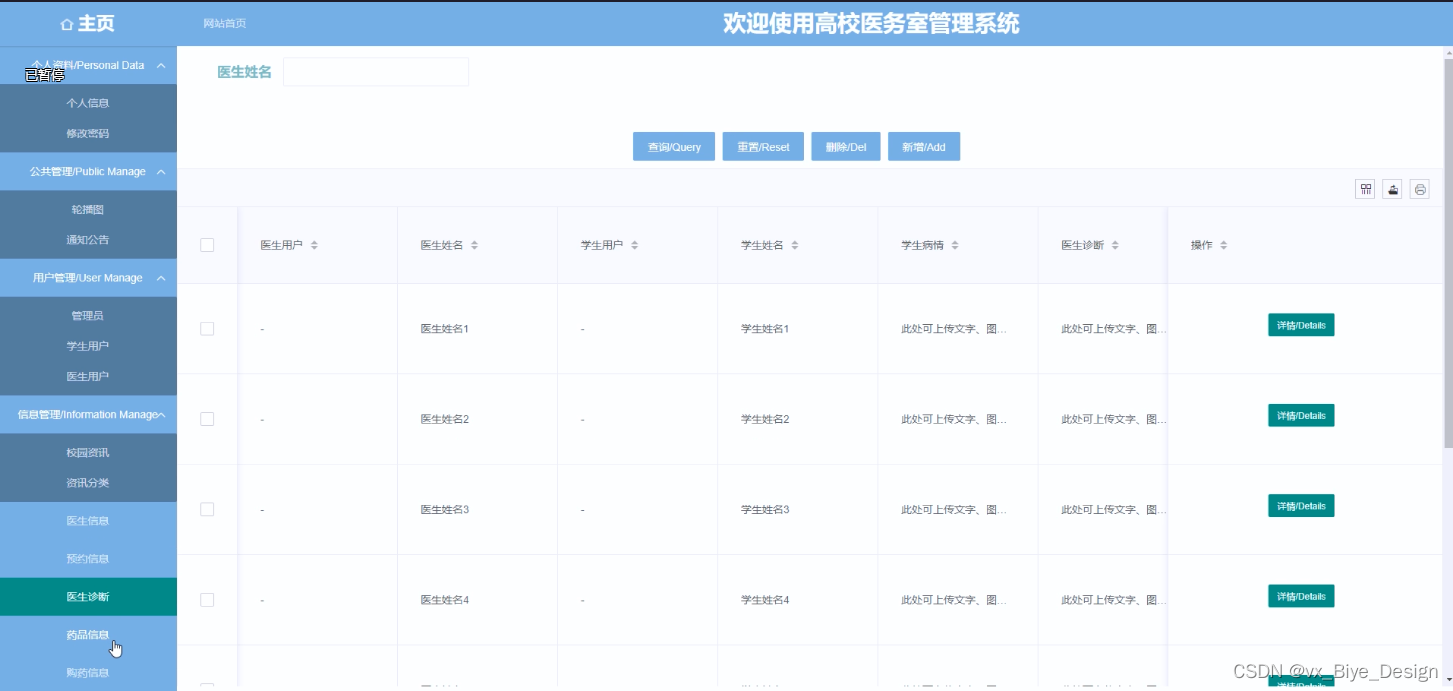Image resolution: width=1453 pixels, height=691 pixels.
Task: Sort by 医生诊断 column arrows
Action: coord(1115,245)
